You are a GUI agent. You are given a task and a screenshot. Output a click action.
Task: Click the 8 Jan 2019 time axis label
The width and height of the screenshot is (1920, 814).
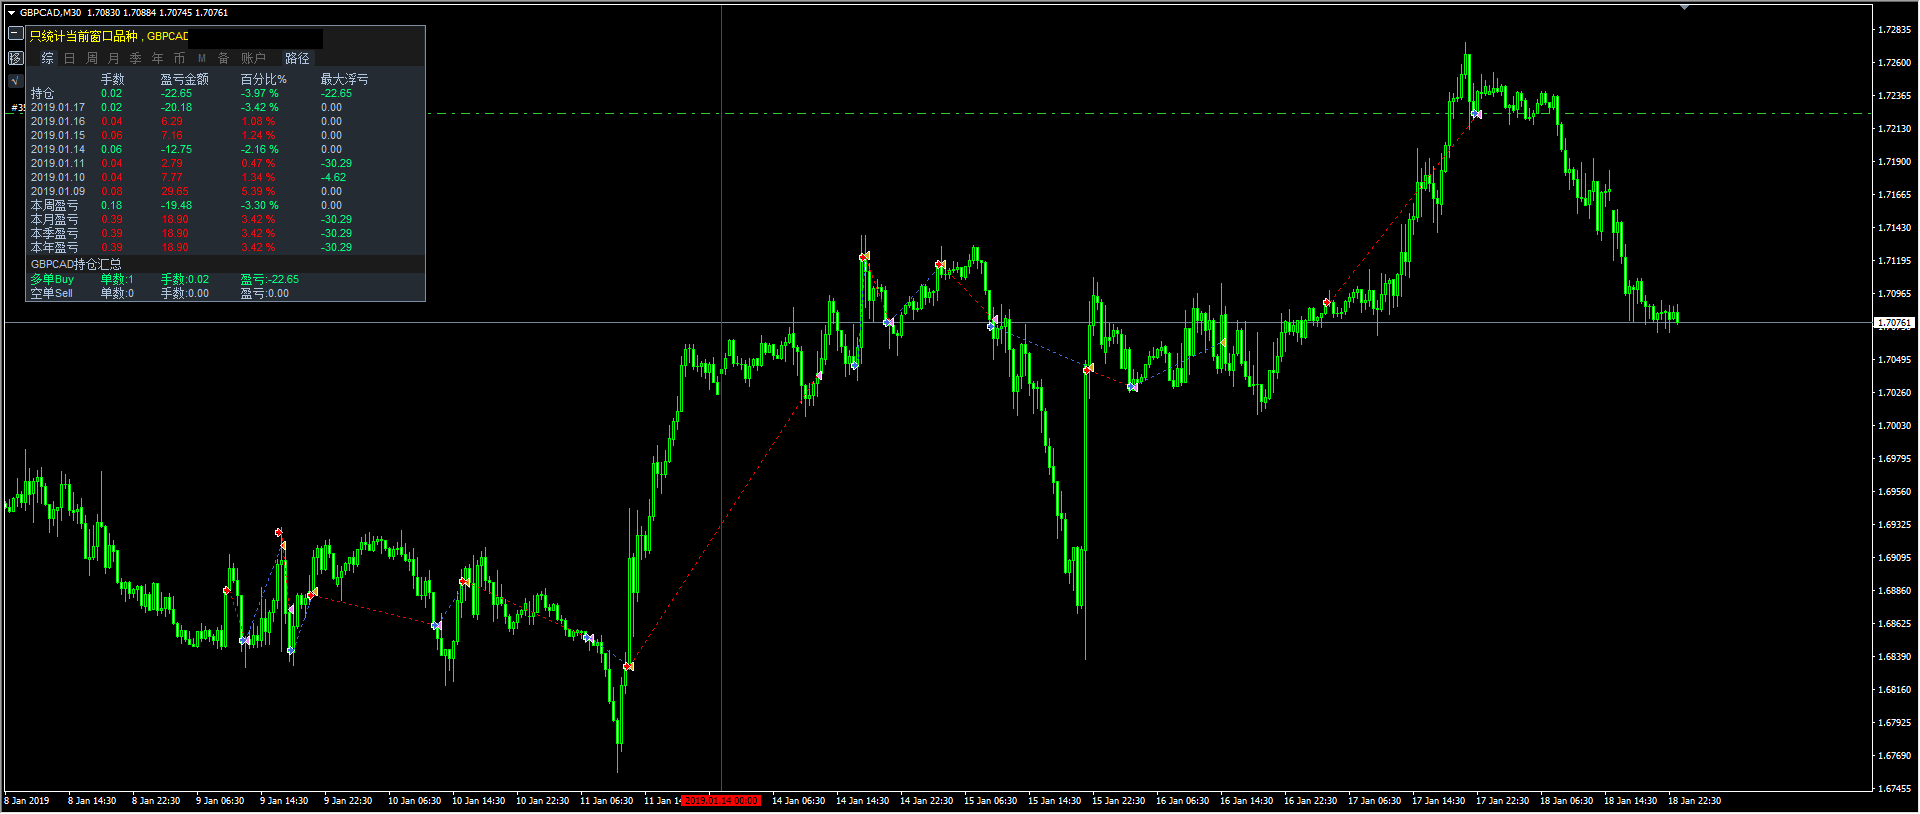27,800
